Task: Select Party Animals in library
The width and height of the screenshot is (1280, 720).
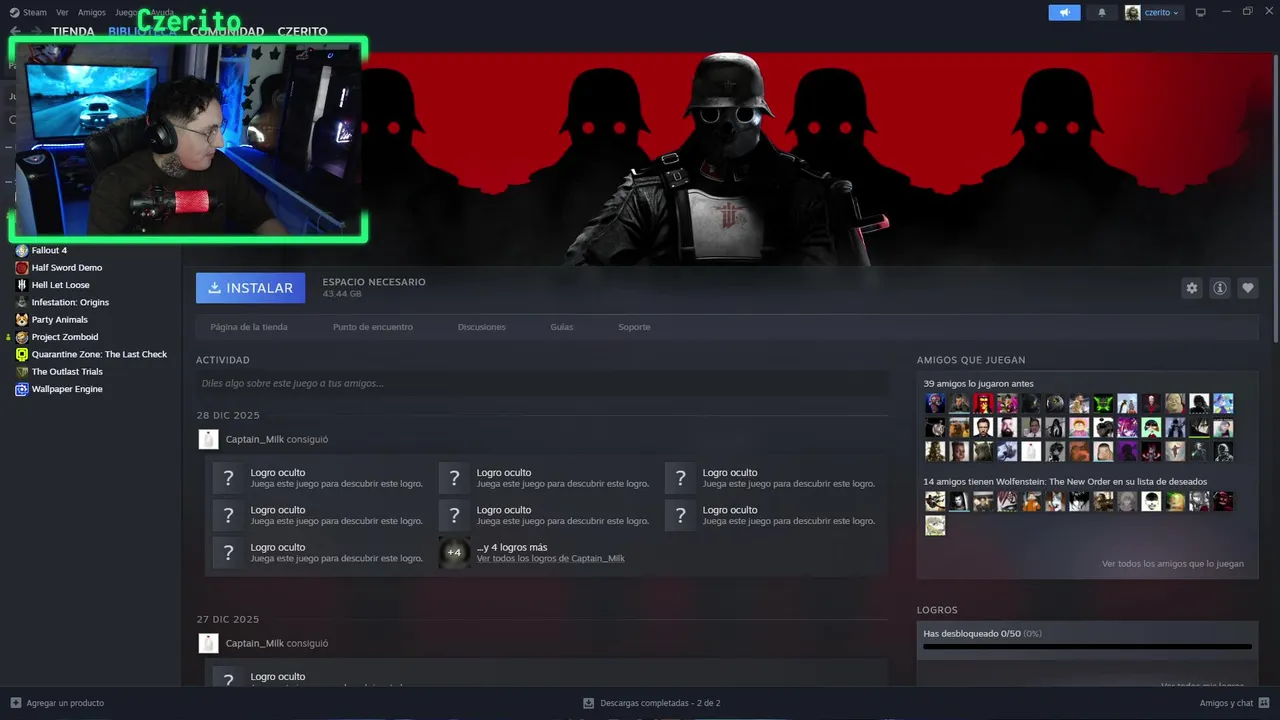Action: (60, 320)
